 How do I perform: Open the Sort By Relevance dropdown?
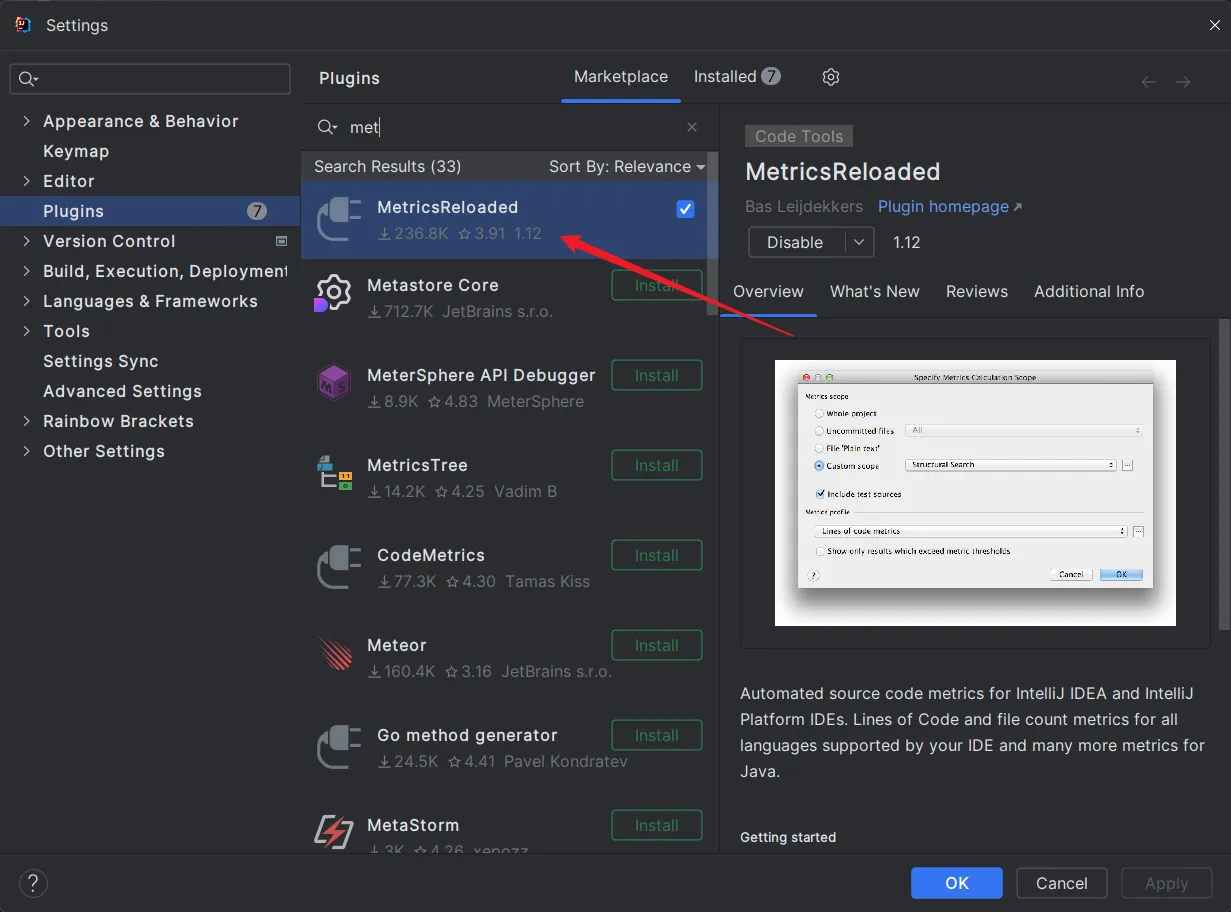[627, 167]
